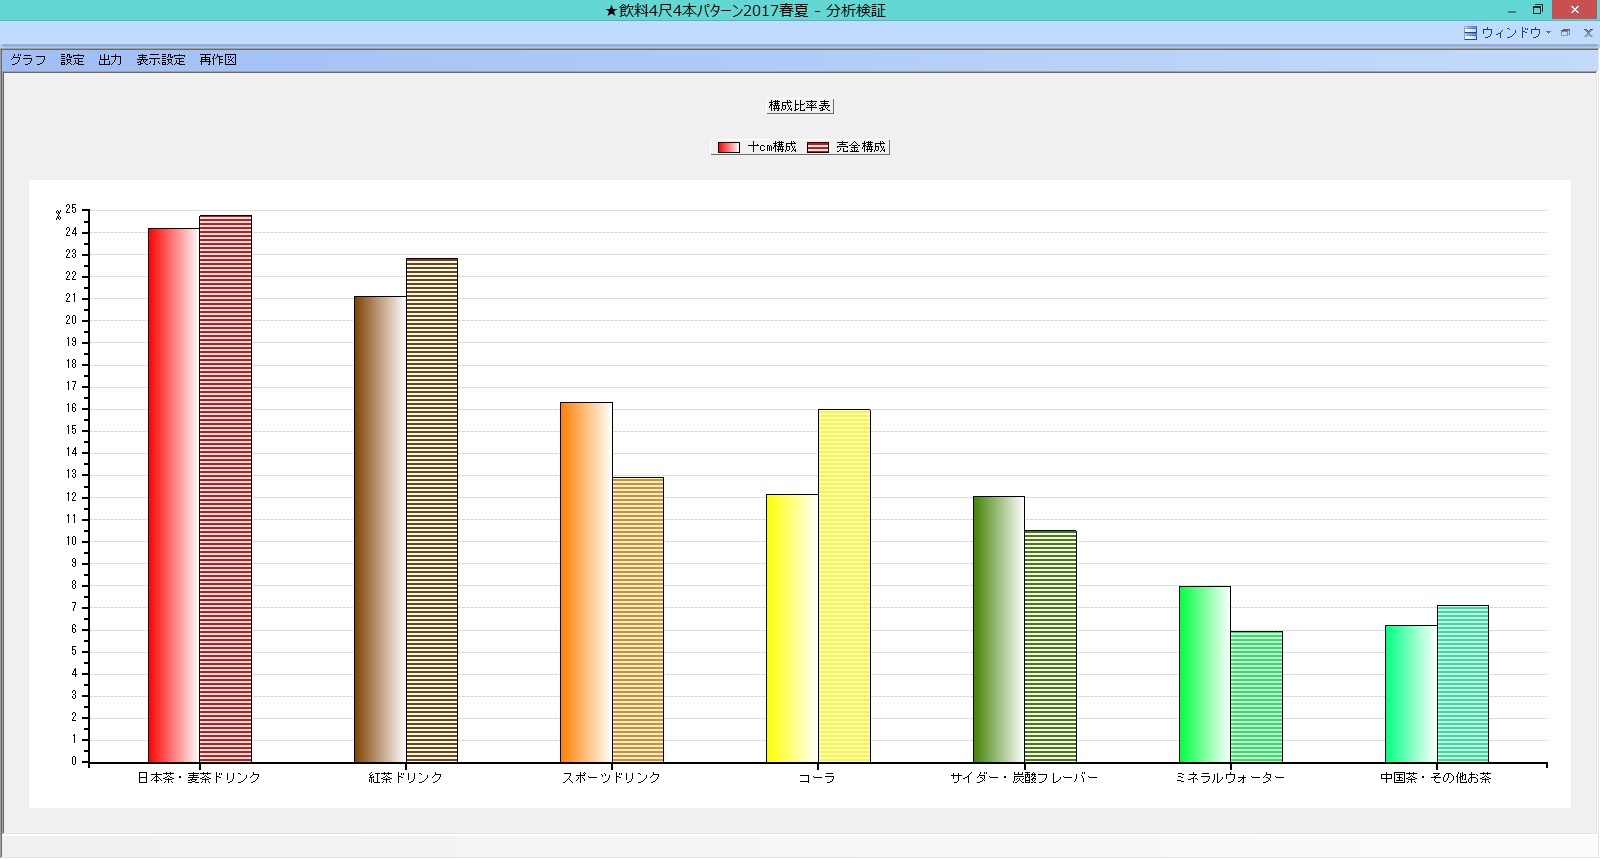Expand the ウィンドウ dropdown
The height and width of the screenshot is (860, 1600).
click(1548, 33)
